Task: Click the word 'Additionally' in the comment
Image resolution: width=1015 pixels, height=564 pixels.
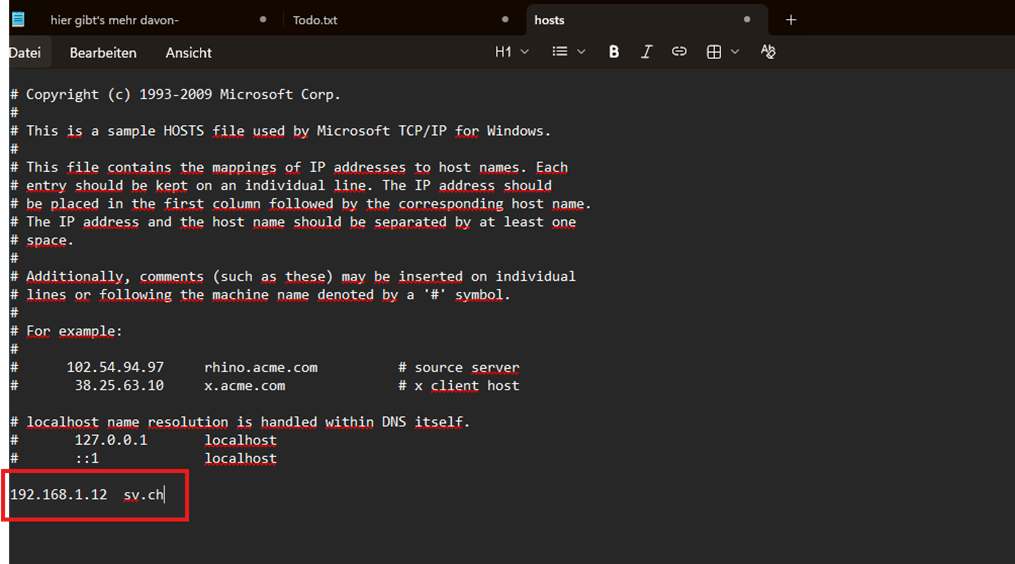Action: 74,276
